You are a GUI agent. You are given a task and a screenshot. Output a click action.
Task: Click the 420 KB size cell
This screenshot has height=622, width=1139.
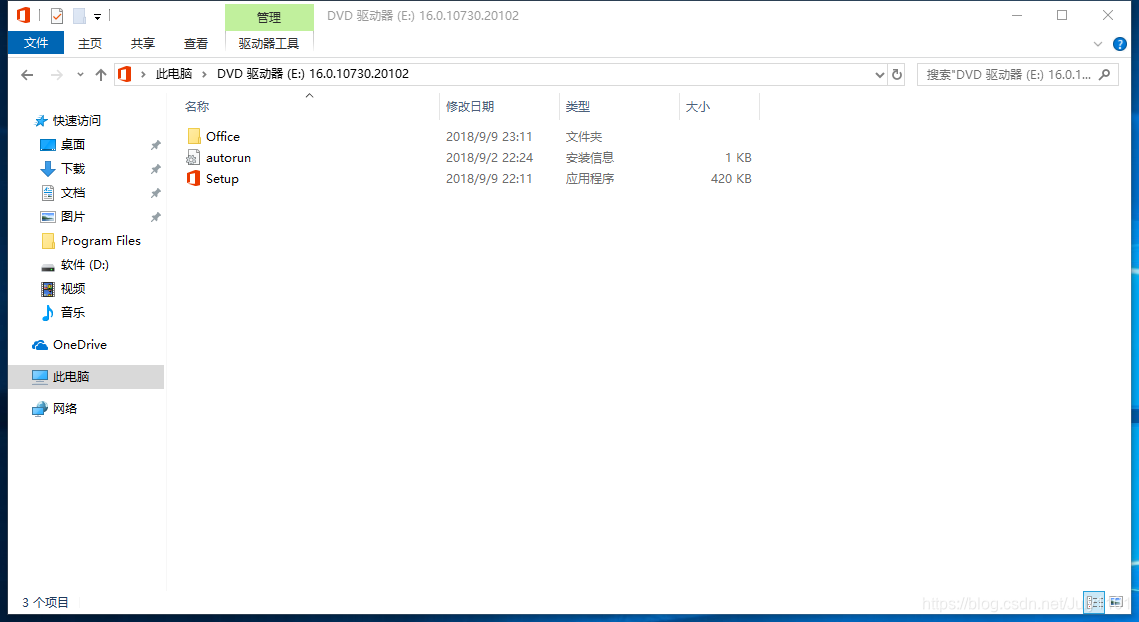click(731, 178)
